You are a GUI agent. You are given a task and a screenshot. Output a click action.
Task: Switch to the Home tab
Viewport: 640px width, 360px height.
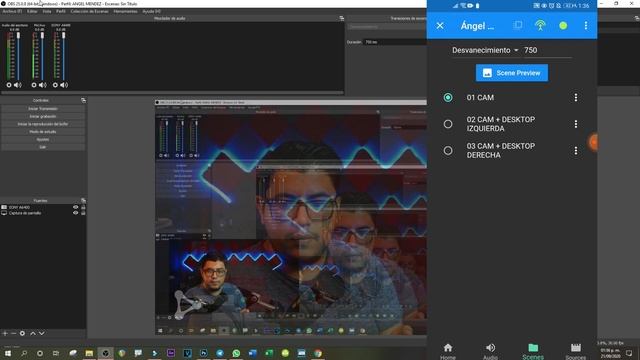[x=448, y=351]
